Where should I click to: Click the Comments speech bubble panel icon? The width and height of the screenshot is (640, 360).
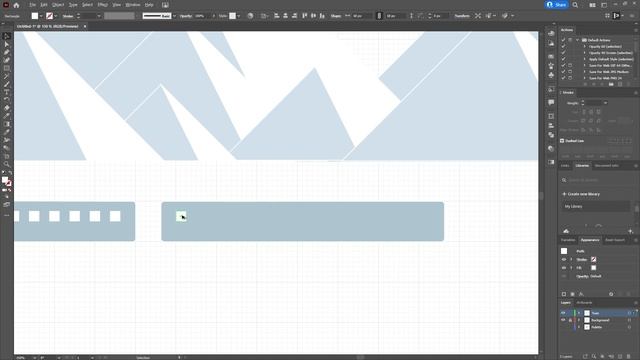coord(551,102)
